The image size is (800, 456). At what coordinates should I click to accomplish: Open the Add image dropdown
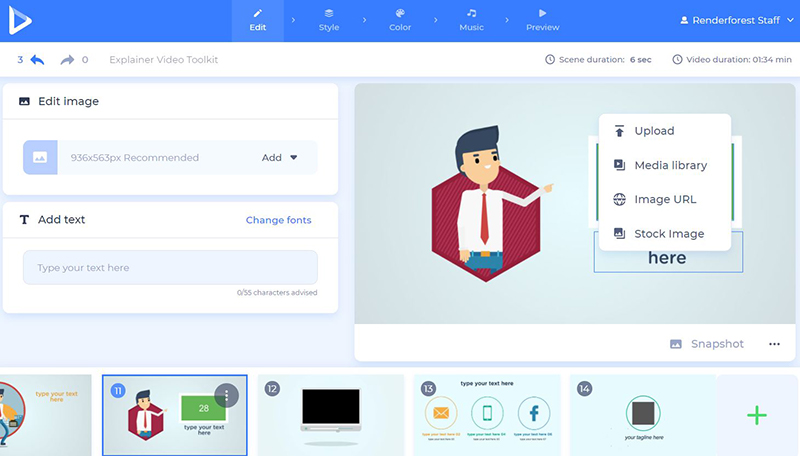(280, 158)
